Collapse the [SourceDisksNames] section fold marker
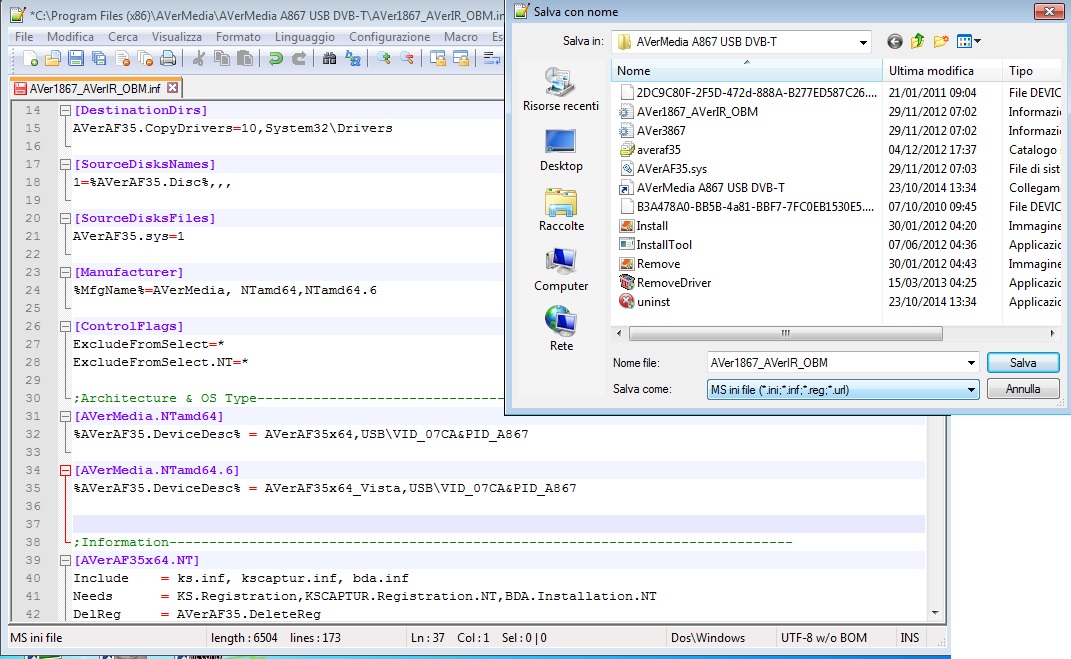This screenshot has height=659, width=1071. [x=65, y=164]
